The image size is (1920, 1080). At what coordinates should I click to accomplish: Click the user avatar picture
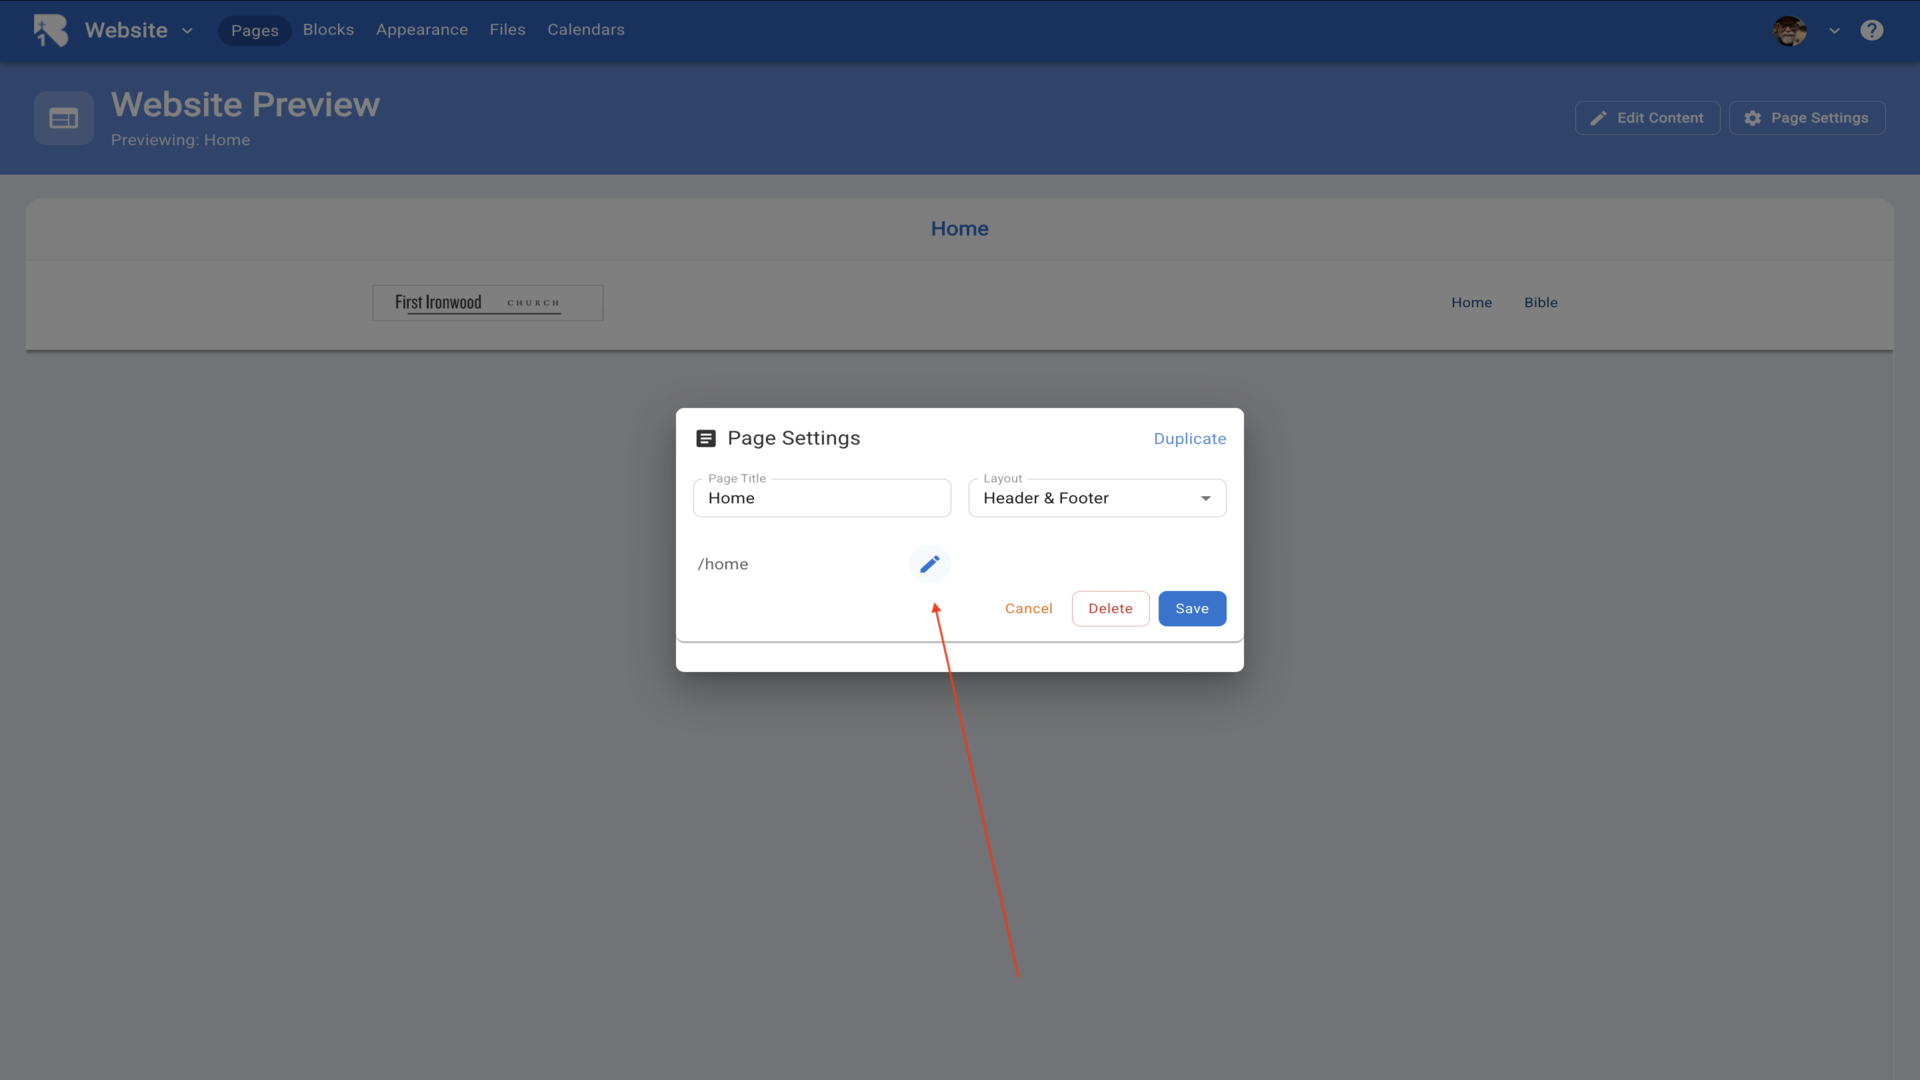[x=1789, y=30]
